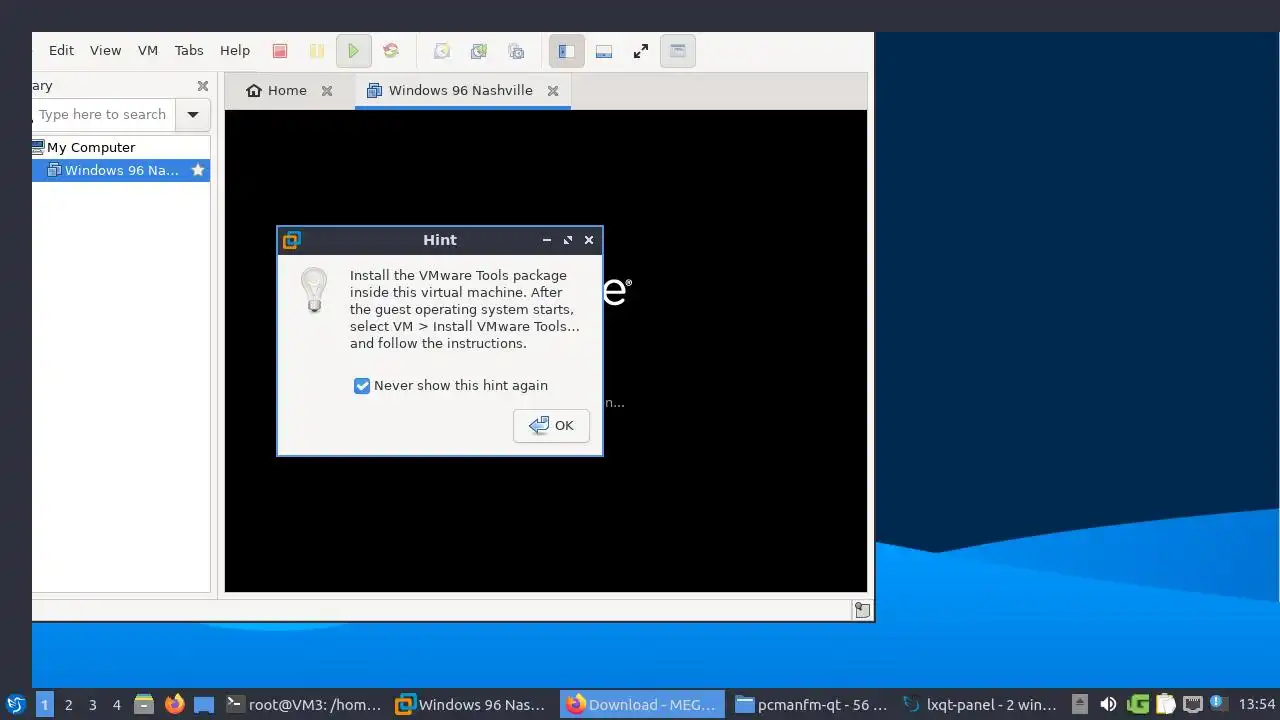Click the clipboard tray icon
The height and width of the screenshot is (720, 1280).
[1165, 704]
